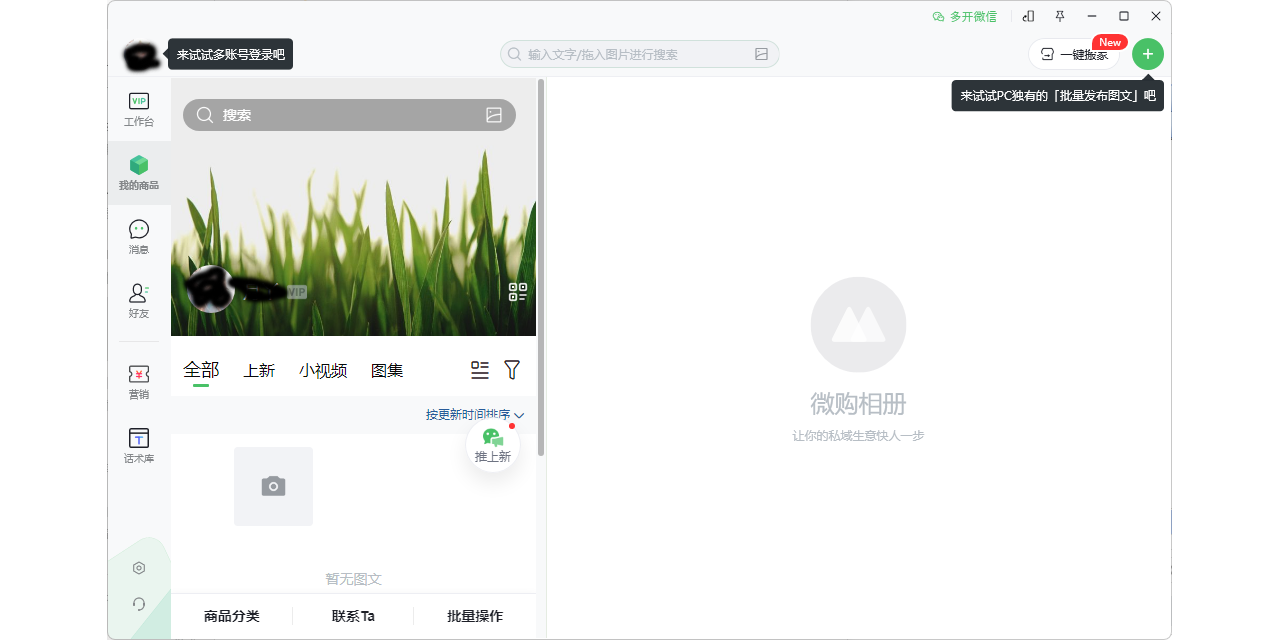
Task: Open the 消息 messages icon
Action: tap(139, 237)
